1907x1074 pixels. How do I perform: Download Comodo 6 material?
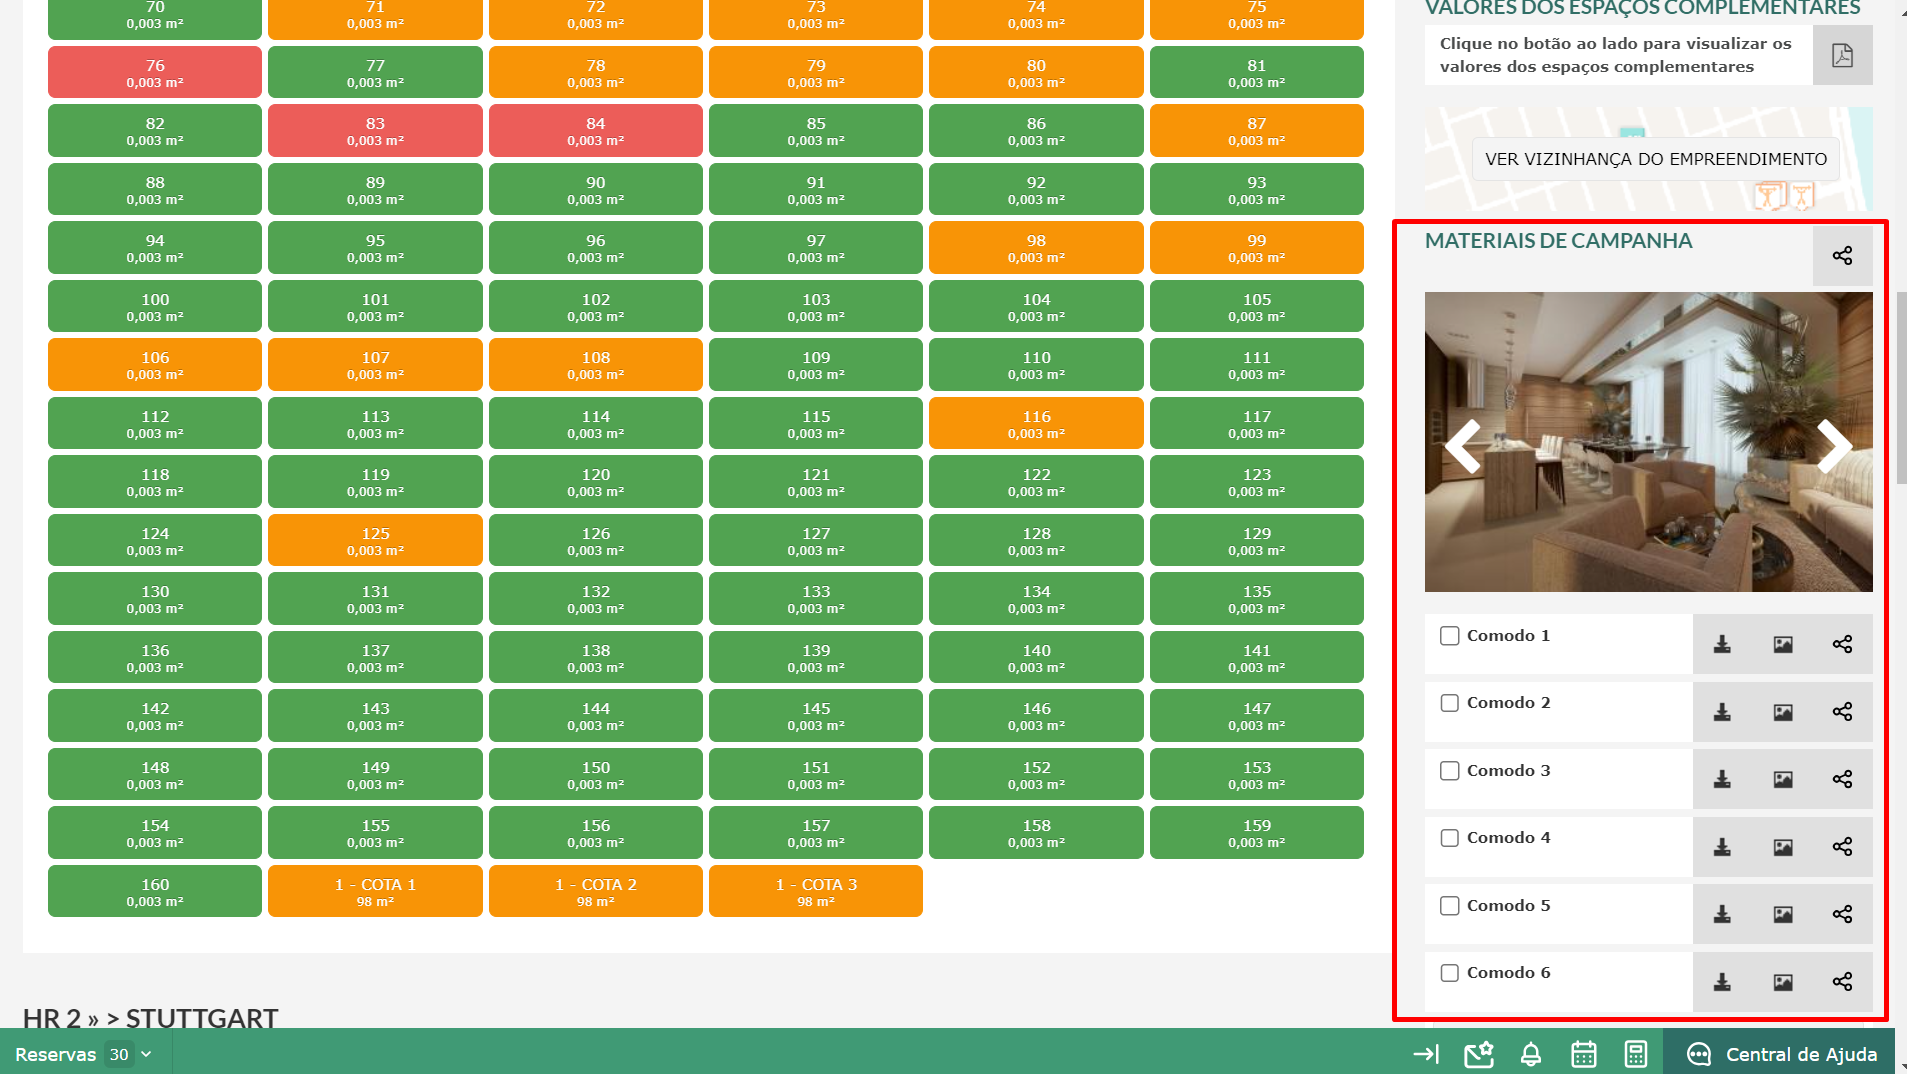(x=1722, y=982)
